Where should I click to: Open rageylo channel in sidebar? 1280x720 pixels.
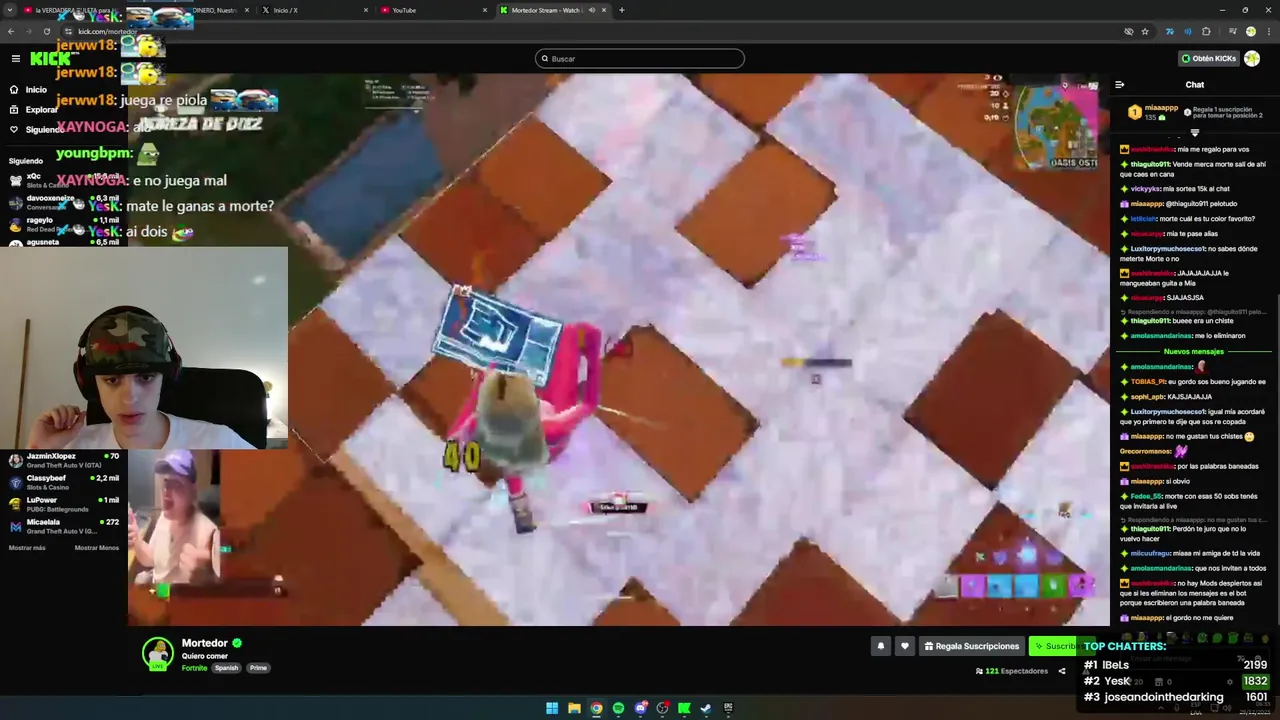(64, 223)
